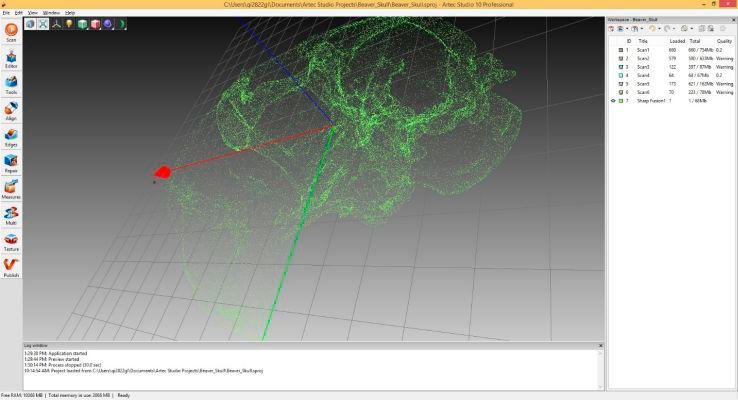Screen dimensions: 738x400
Task: Open the Texture panel
Action: [11, 242]
